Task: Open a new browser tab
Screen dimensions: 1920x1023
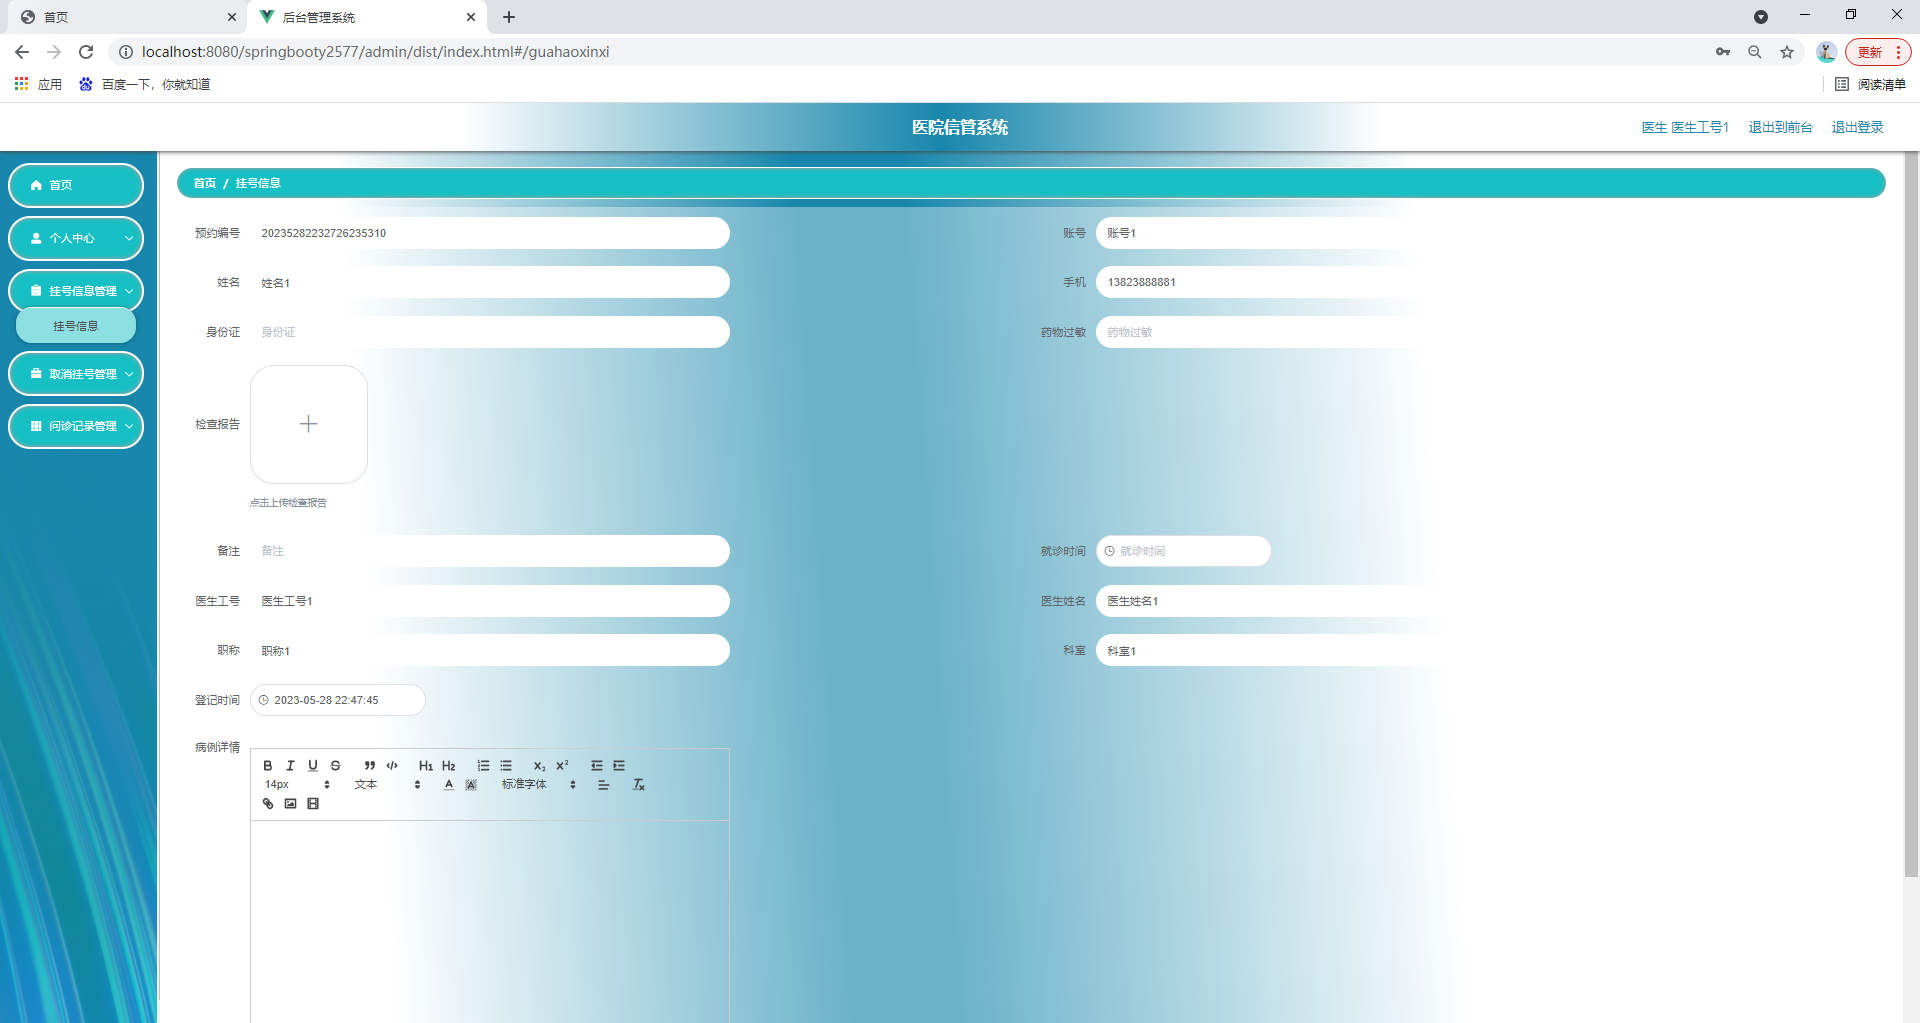Action: point(509,17)
